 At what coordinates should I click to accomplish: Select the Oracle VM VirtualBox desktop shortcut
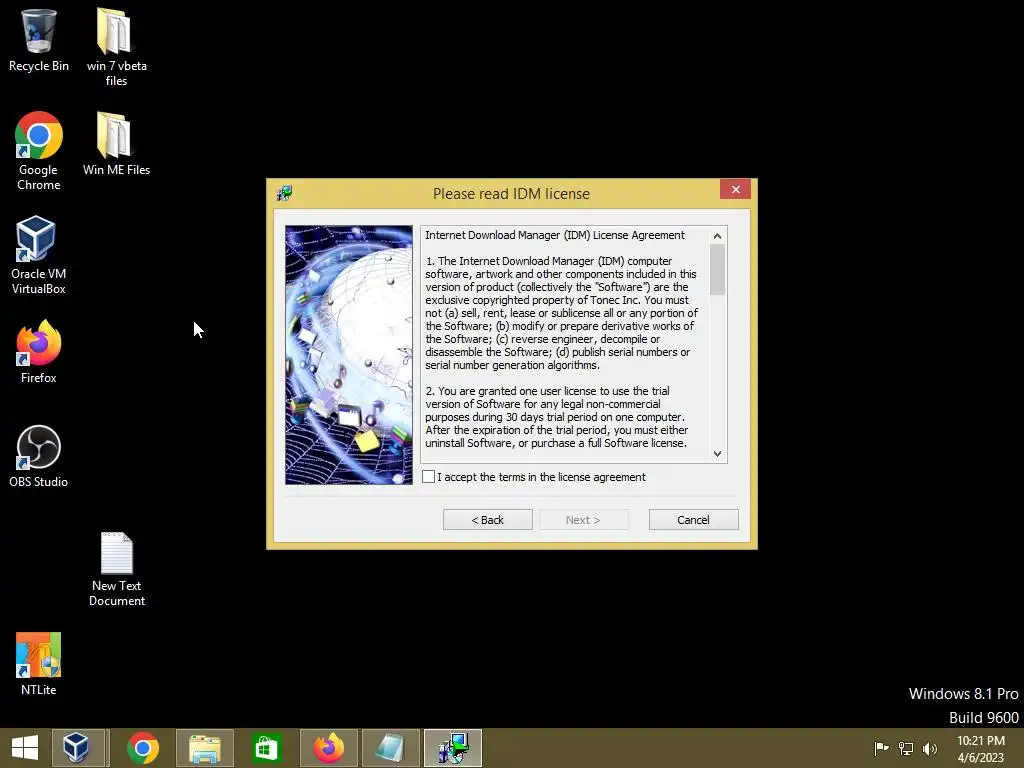[39, 255]
